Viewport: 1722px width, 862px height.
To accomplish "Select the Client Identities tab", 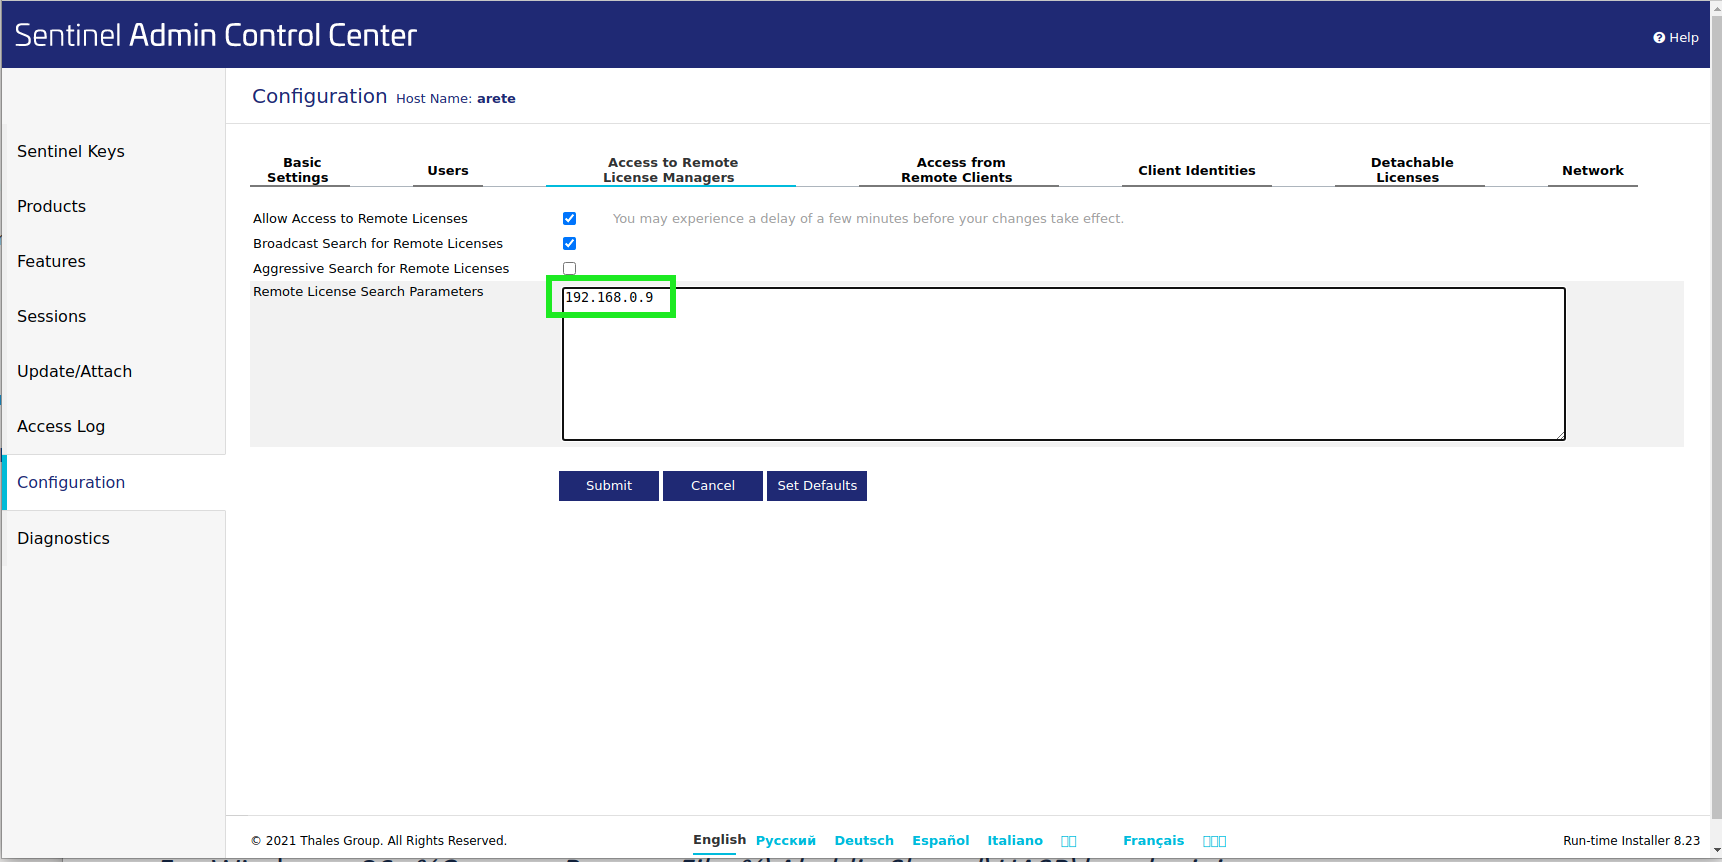I will tap(1196, 171).
